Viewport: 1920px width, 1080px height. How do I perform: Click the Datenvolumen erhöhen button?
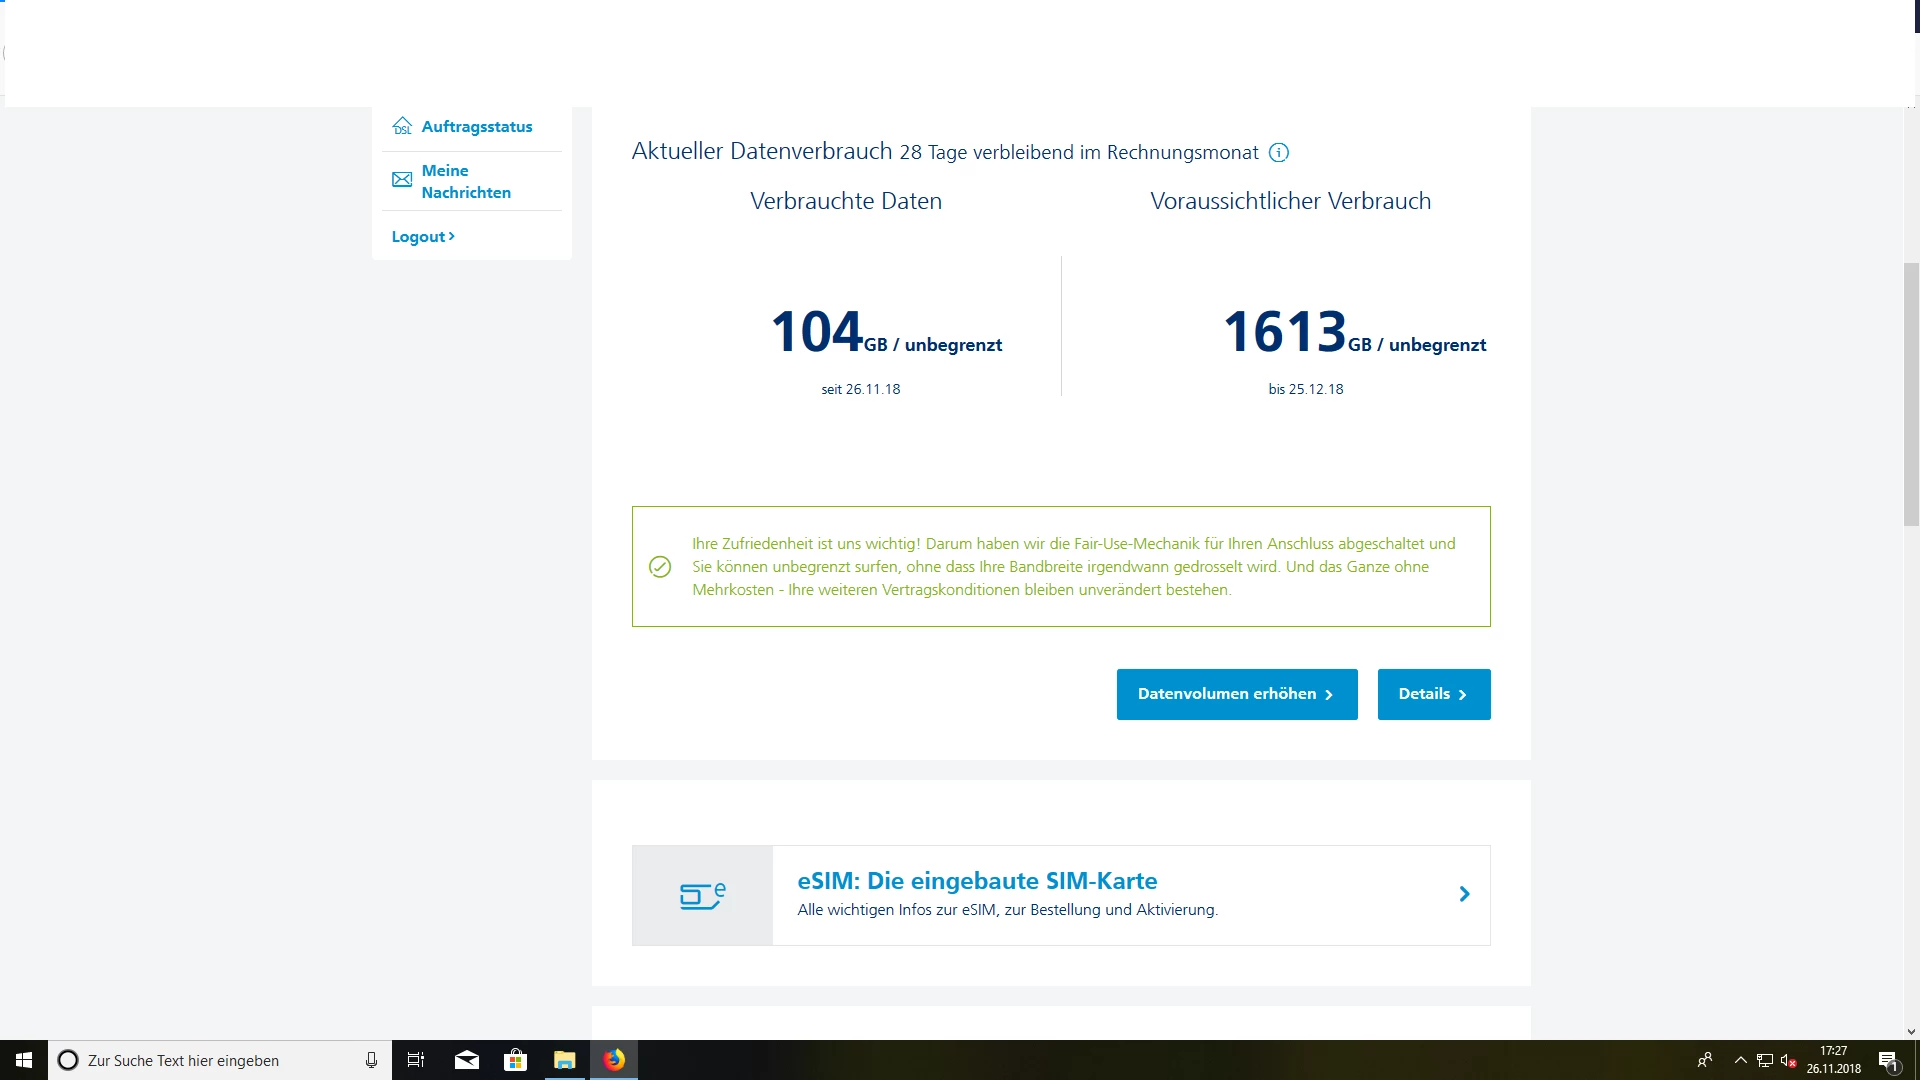tap(1236, 694)
